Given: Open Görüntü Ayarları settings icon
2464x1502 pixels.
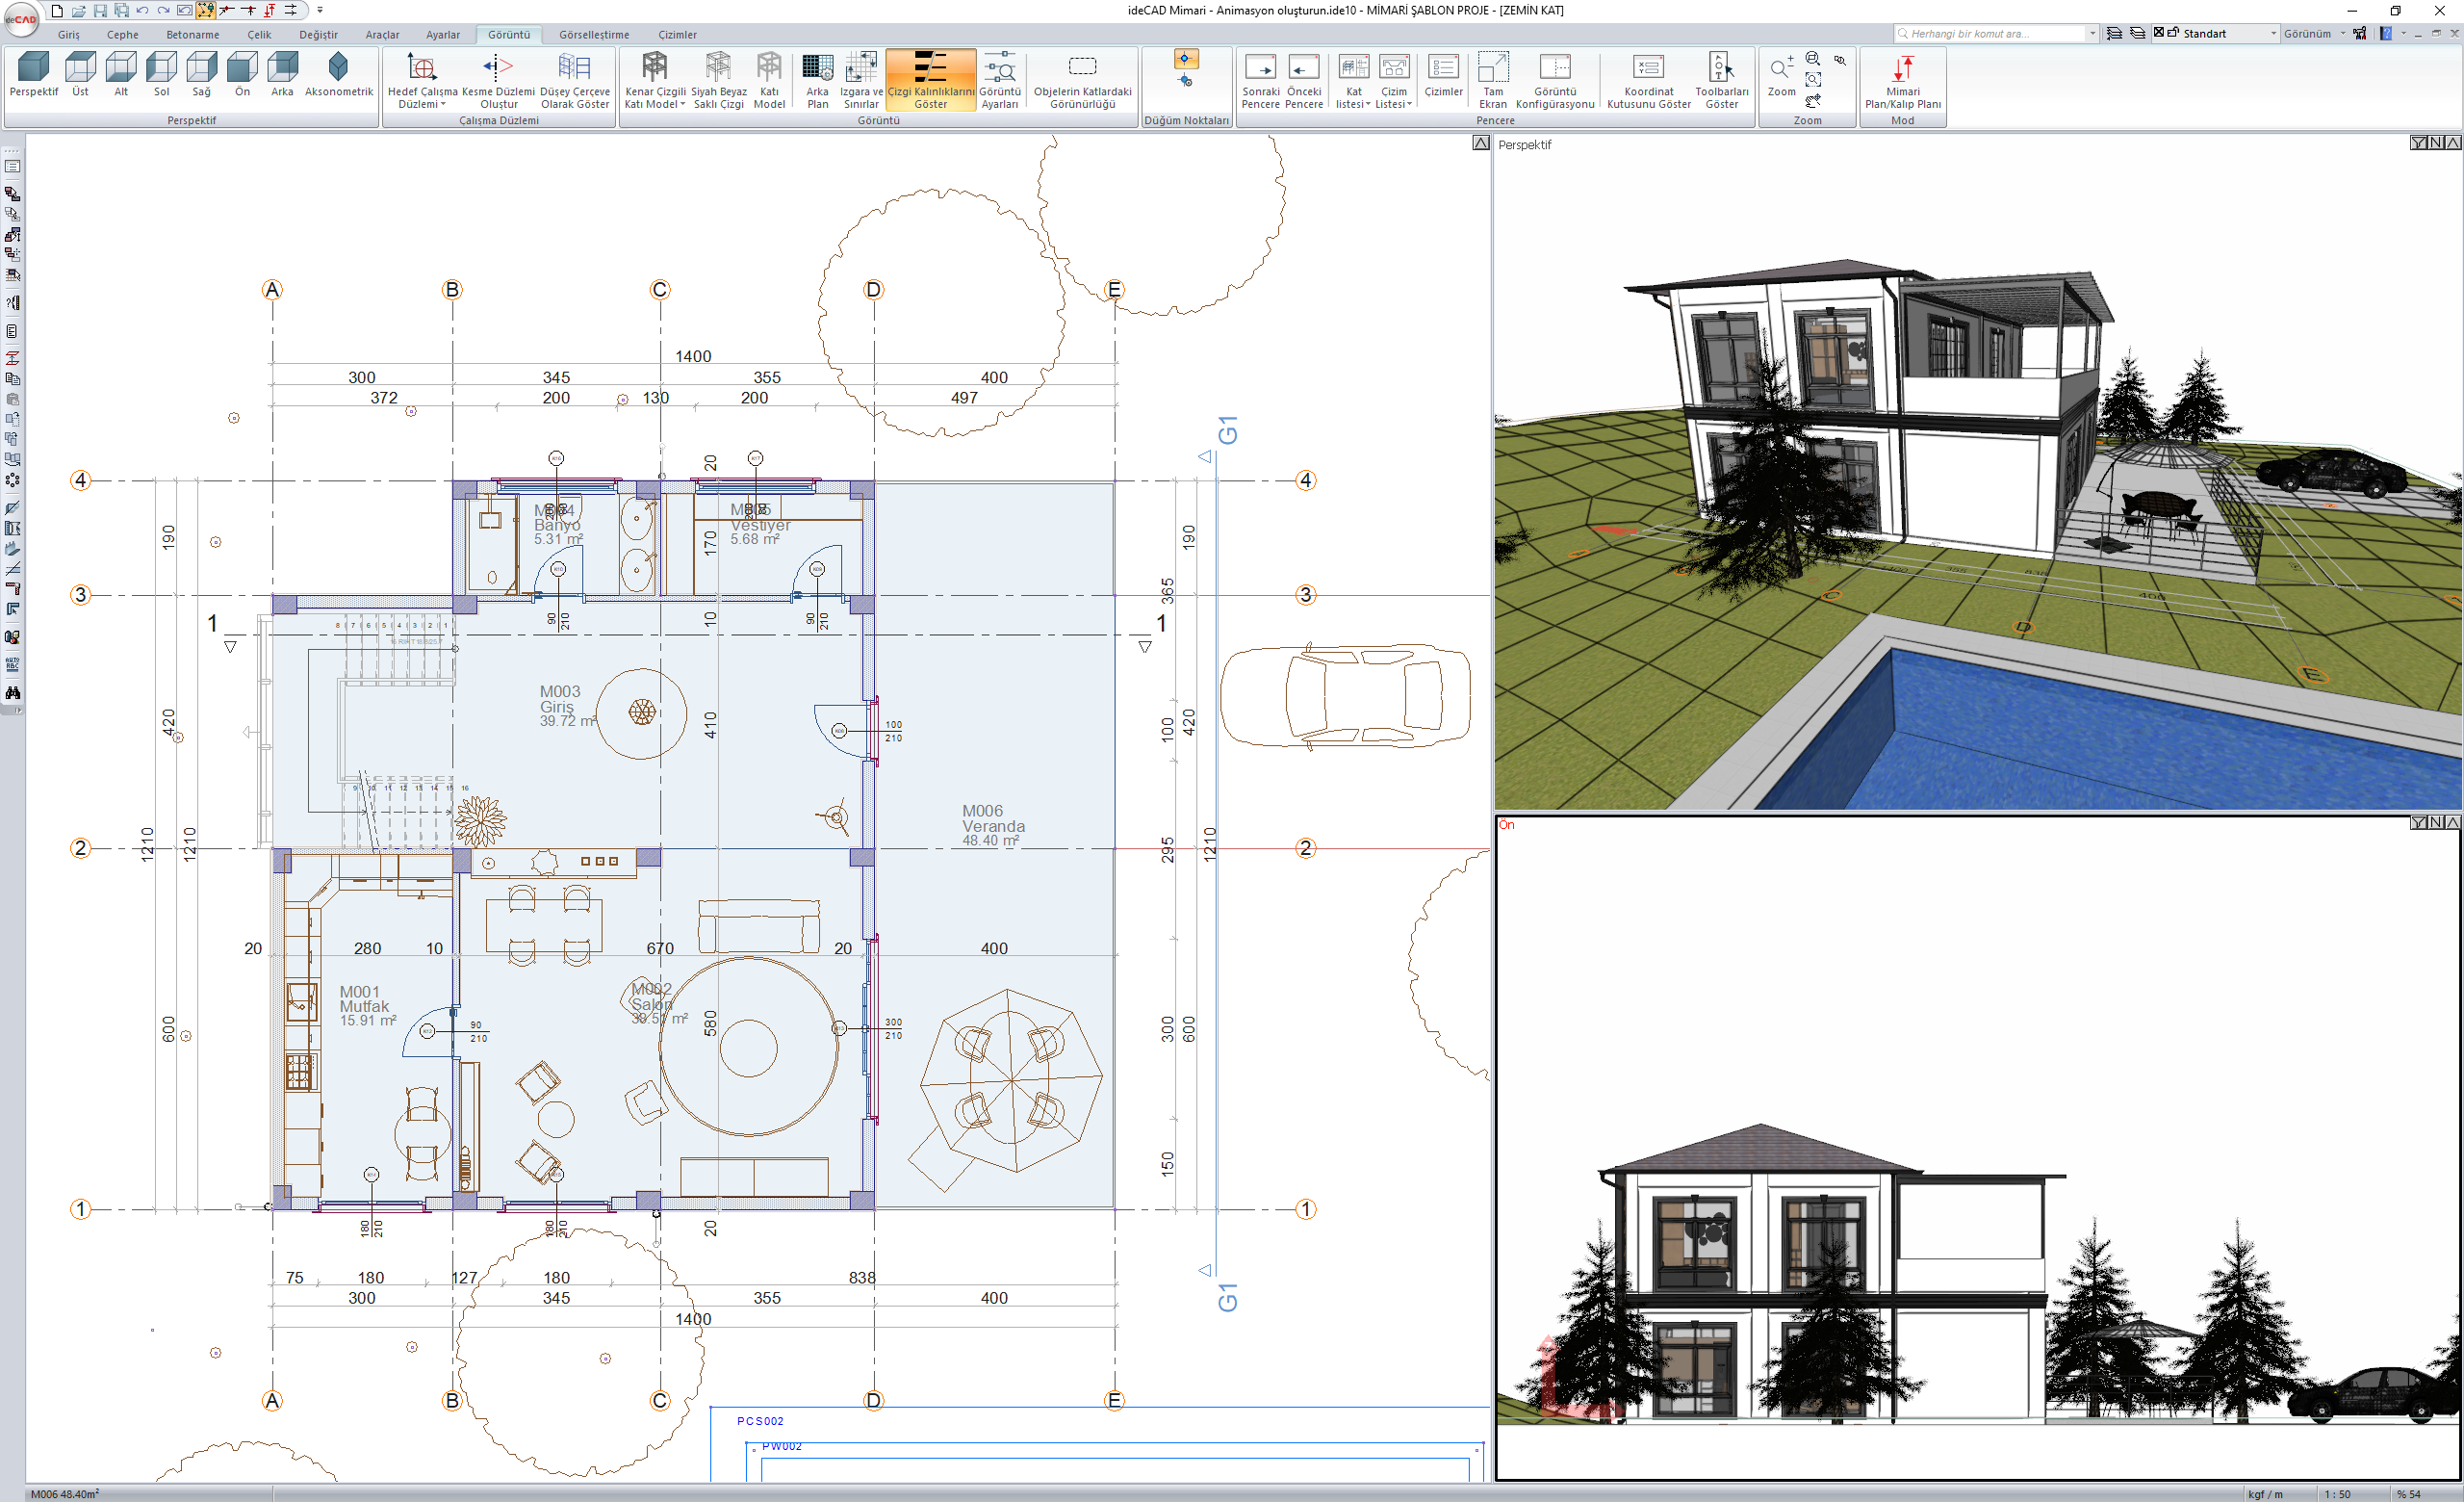Looking at the screenshot, I should click(999, 68).
